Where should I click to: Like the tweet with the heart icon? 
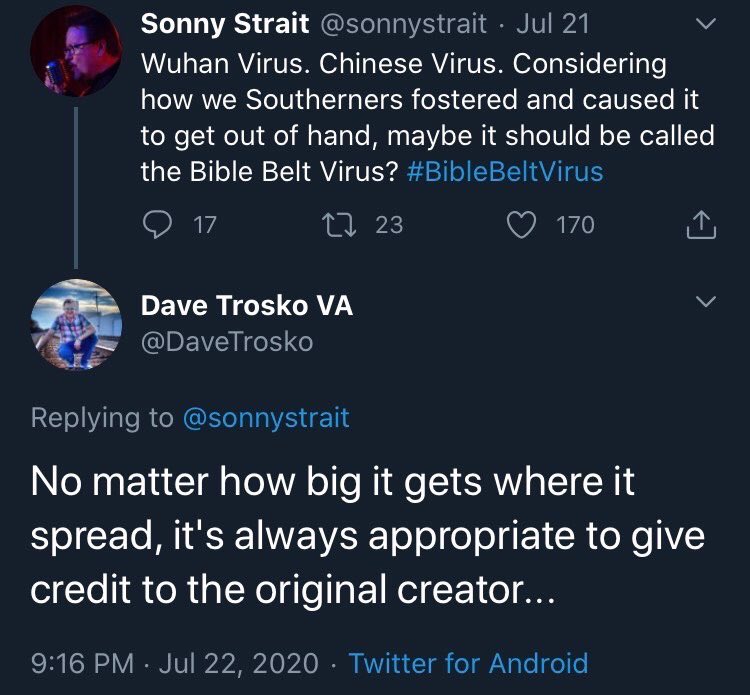(521, 225)
